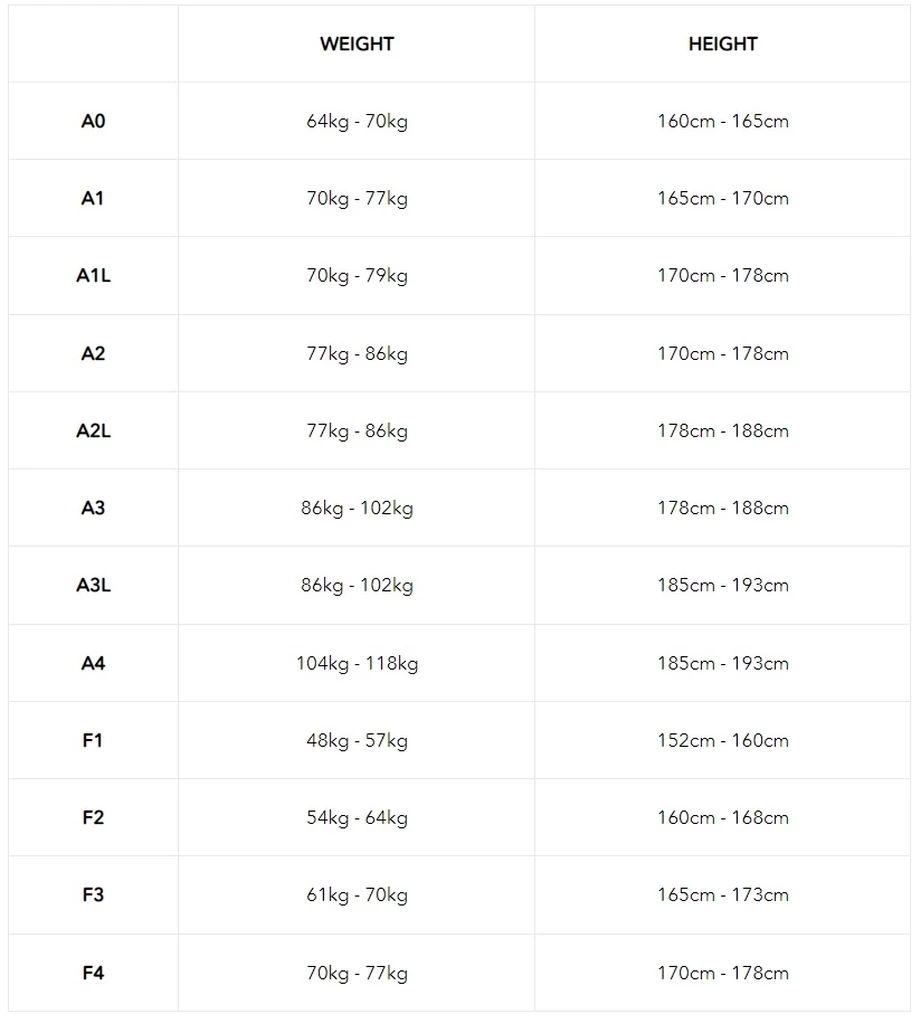Click the 64kg - 70kg weight cell
This screenshot has width=921, height=1024.
(357, 121)
